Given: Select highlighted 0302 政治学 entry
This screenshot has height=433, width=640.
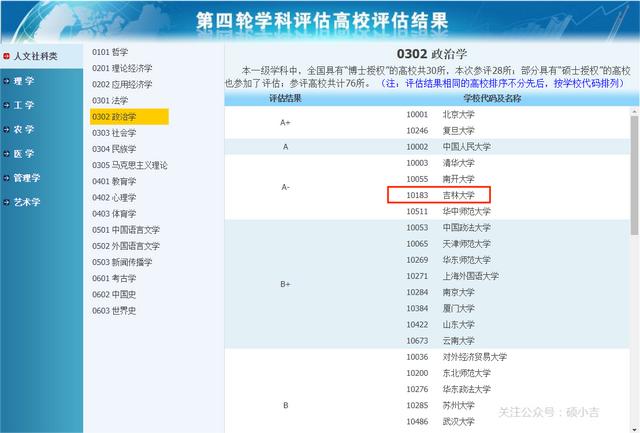Looking at the screenshot, I should (x=129, y=117).
